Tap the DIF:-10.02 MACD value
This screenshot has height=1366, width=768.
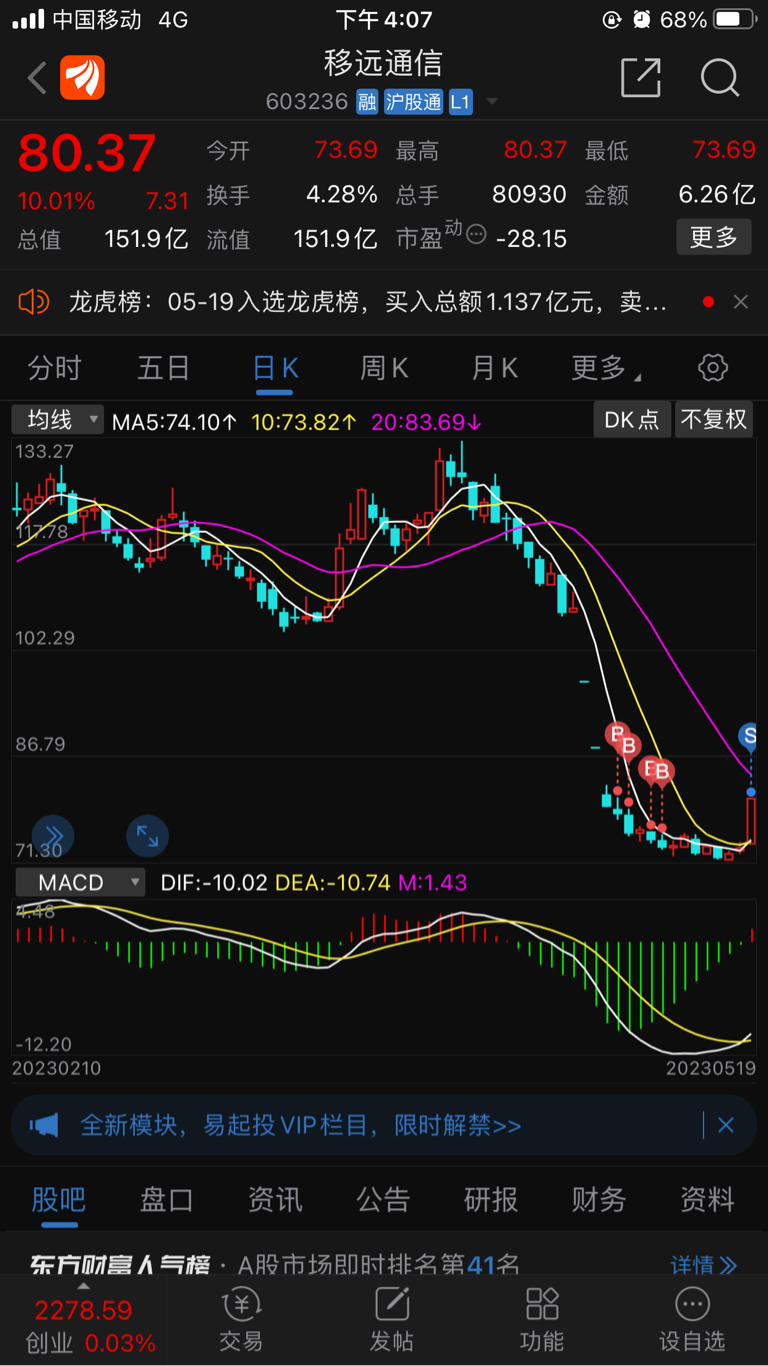coord(214,883)
